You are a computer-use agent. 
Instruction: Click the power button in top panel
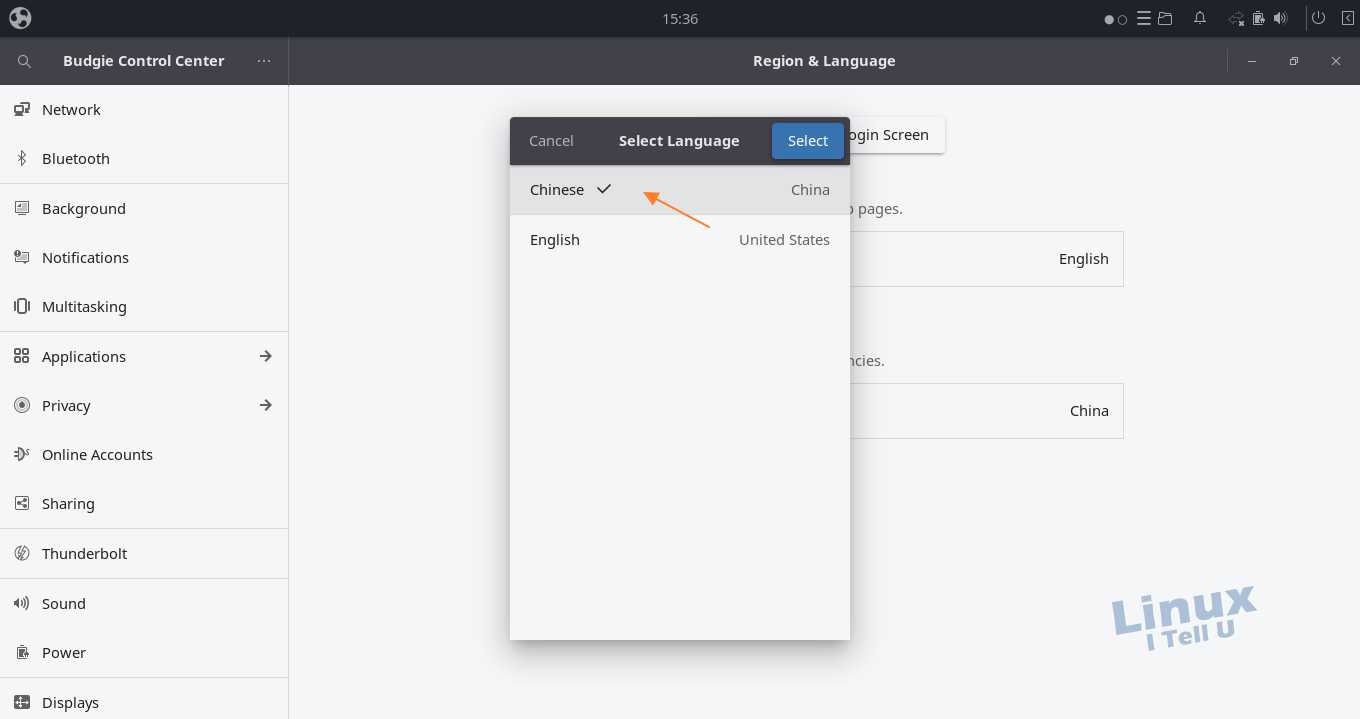tap(1318, 18)
